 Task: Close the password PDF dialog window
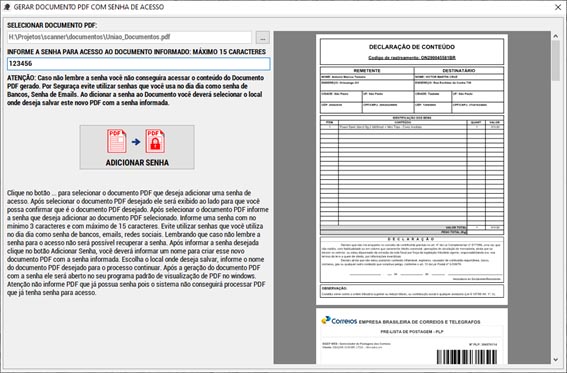pos(558,7)
